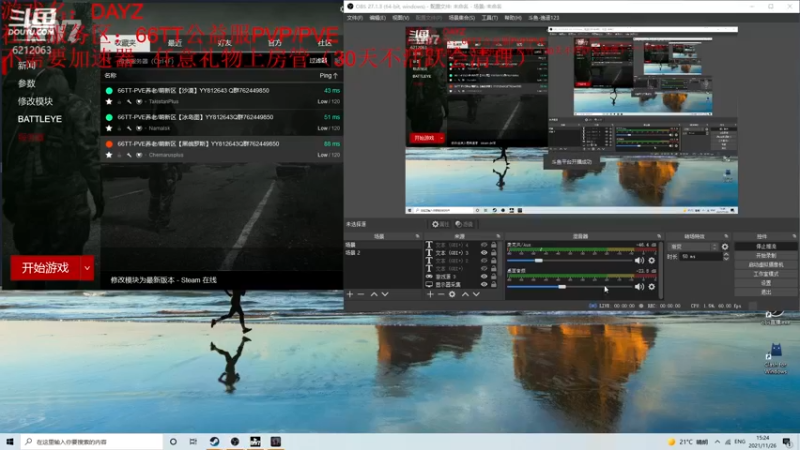Open 桌面音频 audio settings gear in OBS mixer
800x450 pixels.
coord(652,287)
